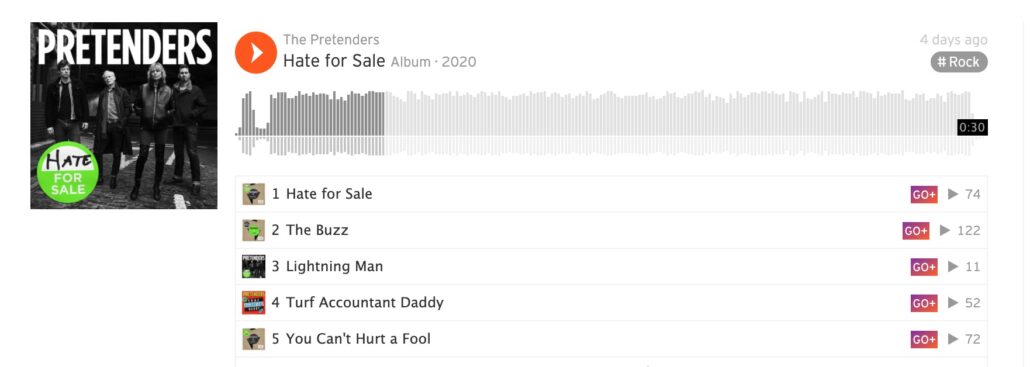Click play count icon for The Buzz
The height and width of the screenshot is (367, 1030).
point(945,230)
